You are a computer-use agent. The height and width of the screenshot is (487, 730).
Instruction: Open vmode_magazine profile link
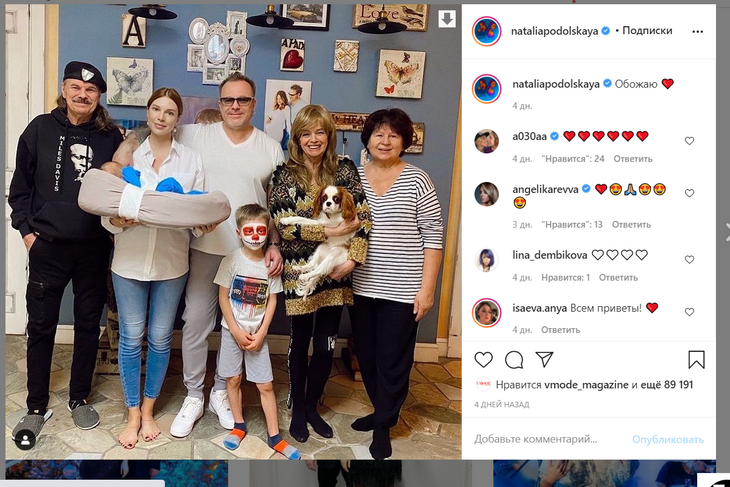(x=586, y=385)
